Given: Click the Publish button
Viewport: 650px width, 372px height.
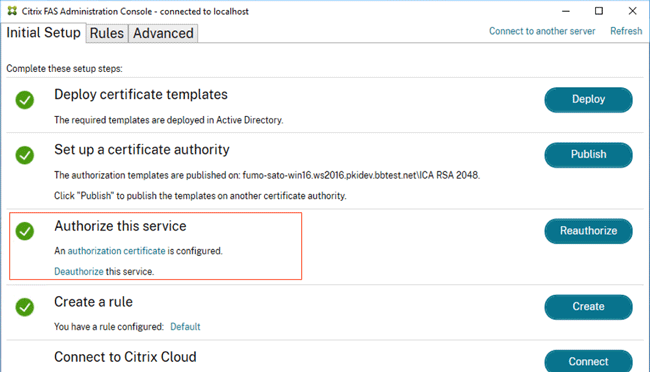Looking at the screenshot, I should point(588,155).
